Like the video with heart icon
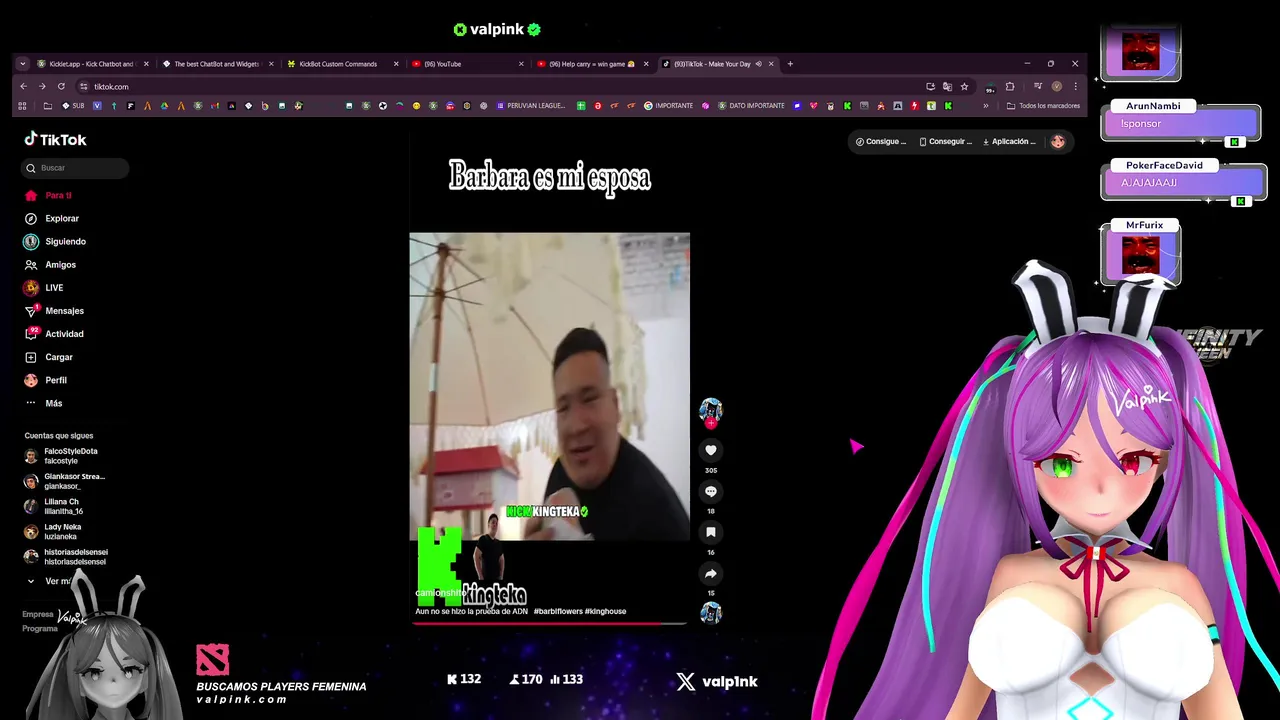This screenshot has width=1280, height=720. pyautogui.click(x=711, y=450)
